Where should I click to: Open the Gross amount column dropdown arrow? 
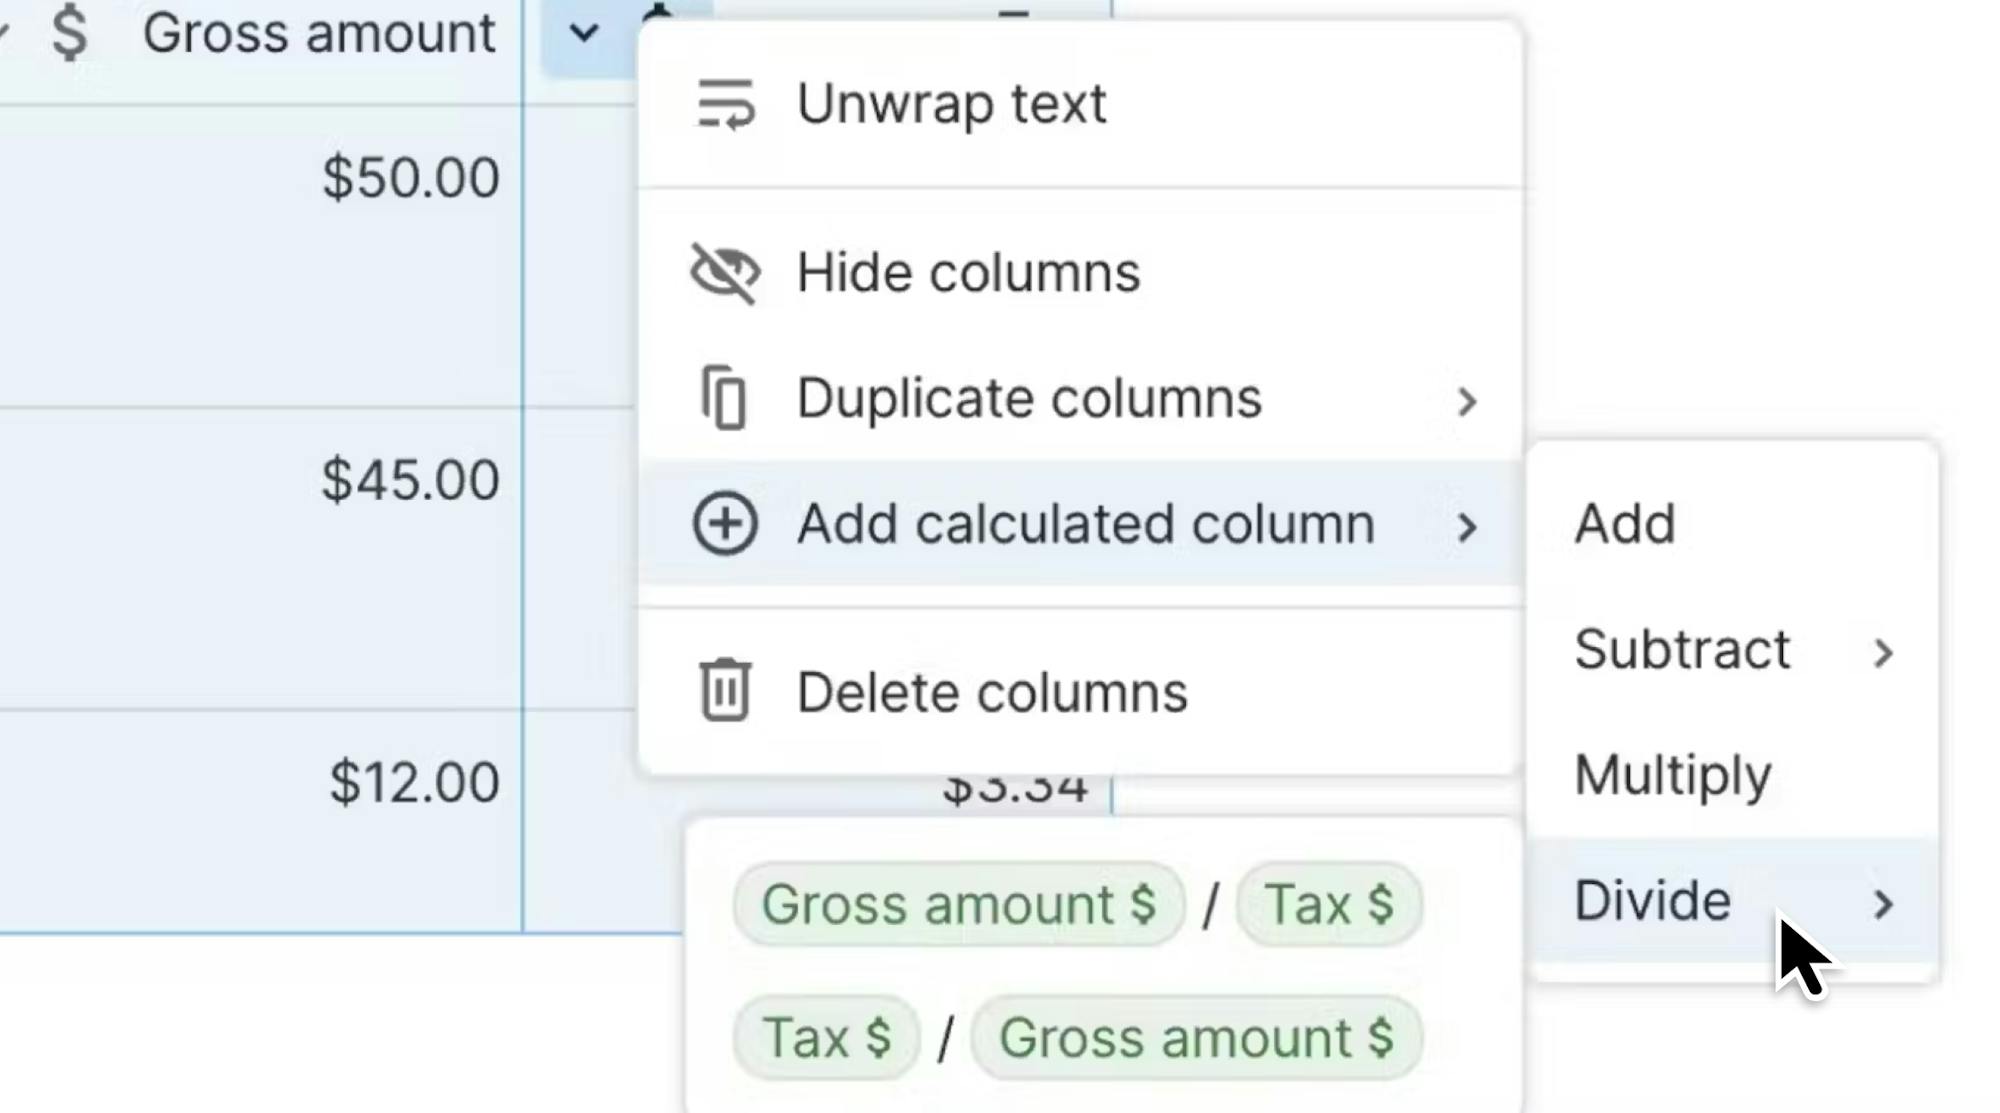584,33
